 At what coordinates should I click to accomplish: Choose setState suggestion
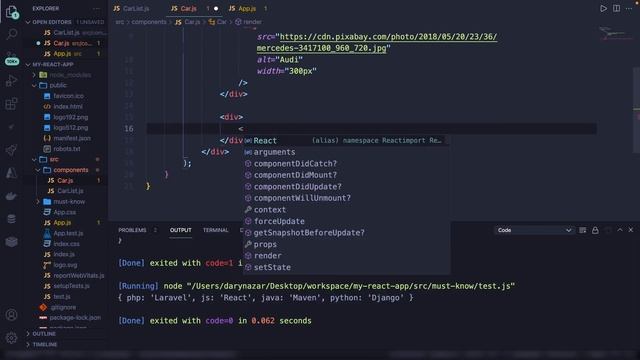click(346, 267)
